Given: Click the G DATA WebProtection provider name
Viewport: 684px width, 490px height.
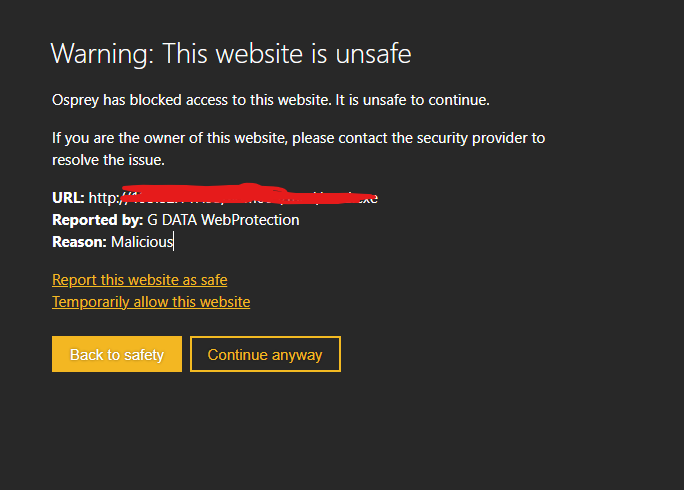Looking at the screenshot, I should pos(223,219).
